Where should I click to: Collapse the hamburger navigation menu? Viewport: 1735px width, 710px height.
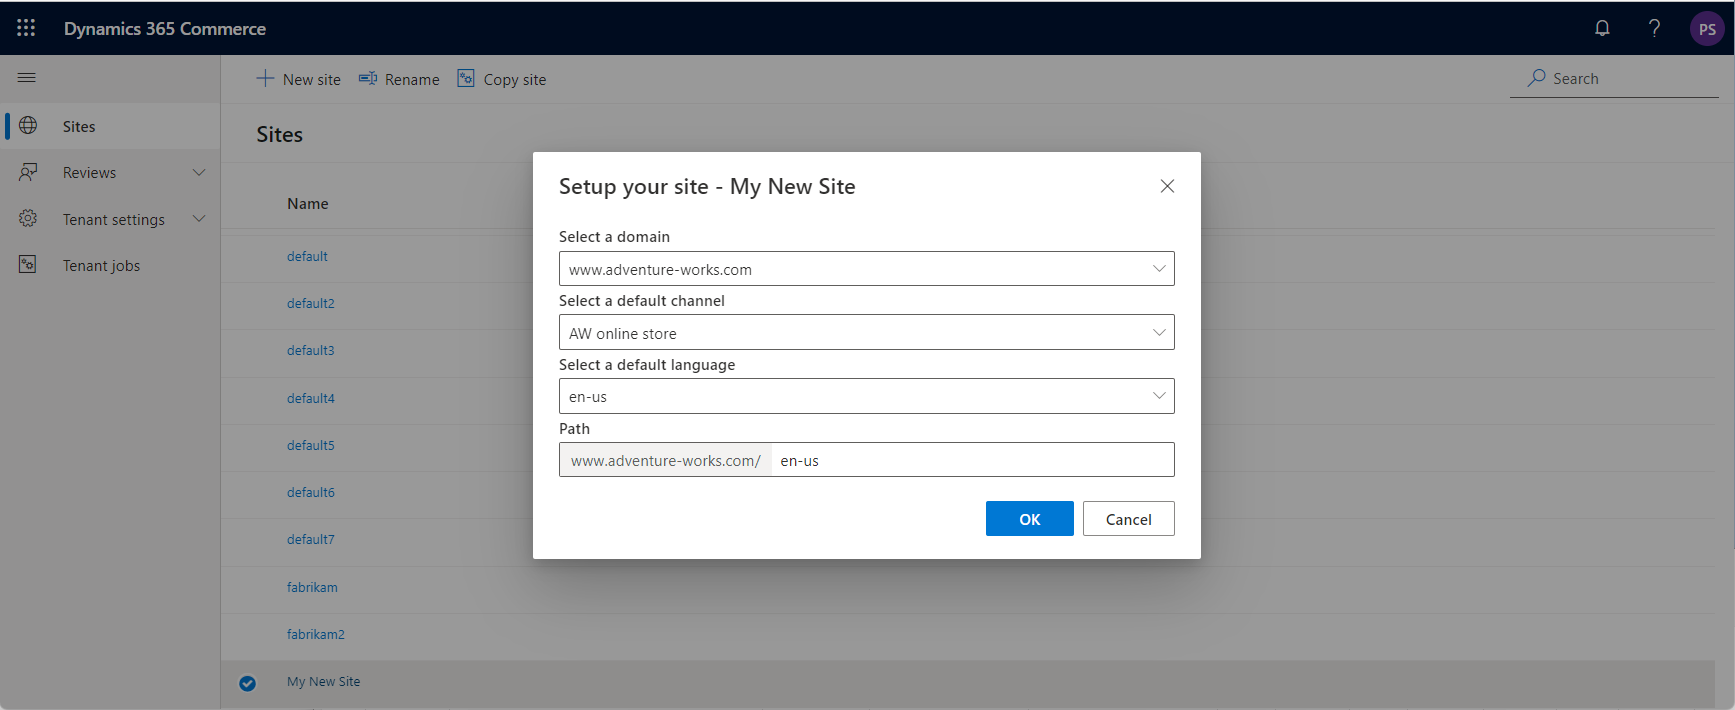27,78
